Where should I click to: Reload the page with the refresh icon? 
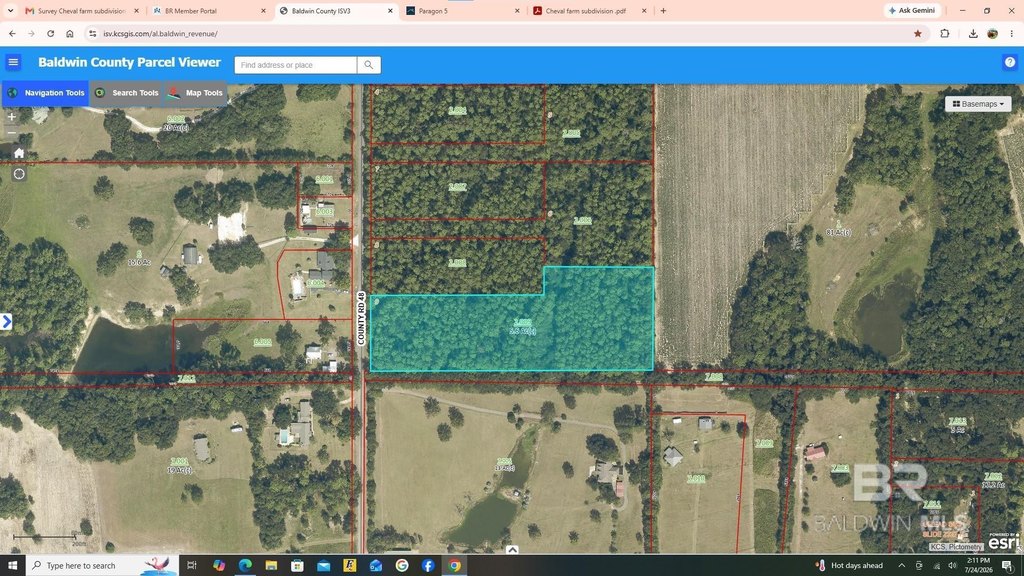click(50, 33)
